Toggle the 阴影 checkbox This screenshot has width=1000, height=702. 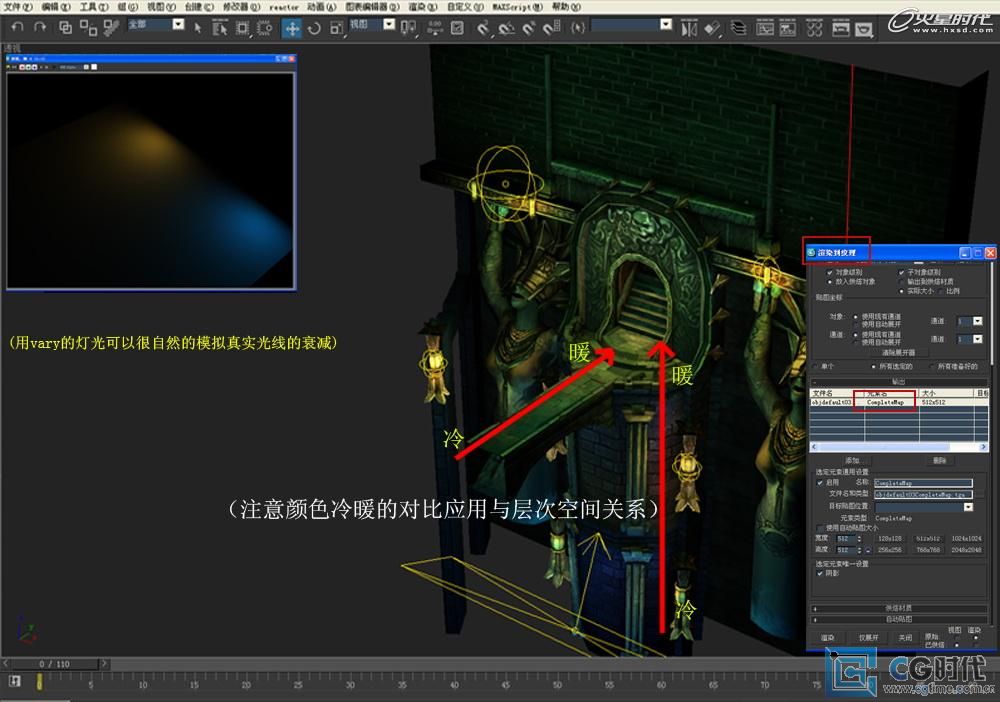coord(820,573)
